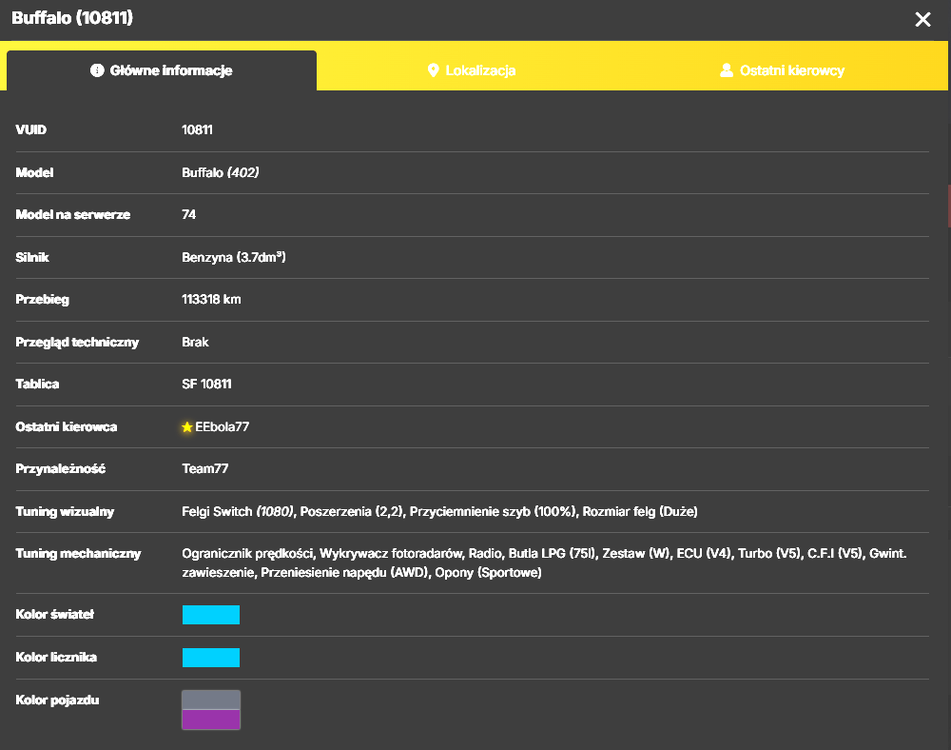Click the Przebieg label

click(x=42, y=300)
